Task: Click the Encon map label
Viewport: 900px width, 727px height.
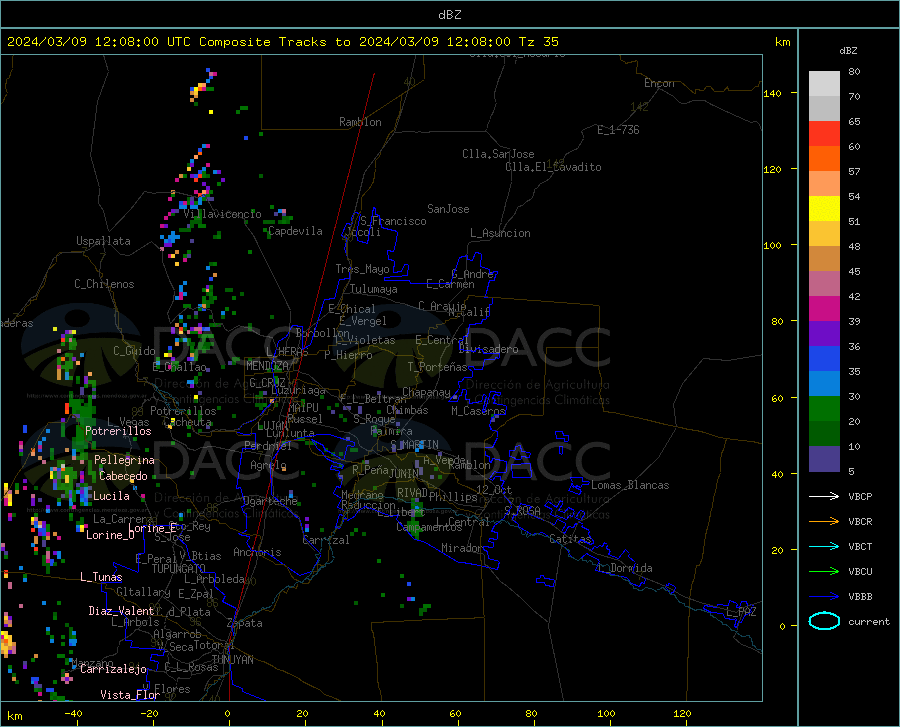Action: 659,83
